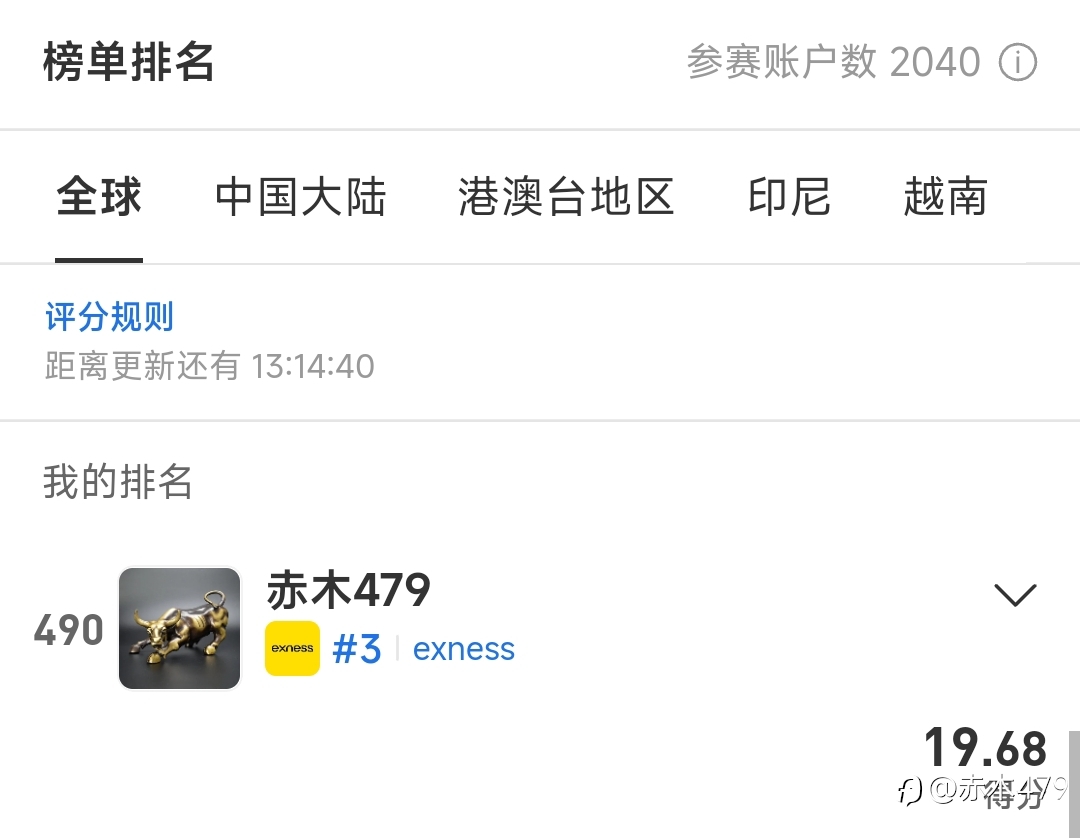Click the 榜单排名 heading
The height and width of the screenshot is (838, 1080).
pos(129,62)
